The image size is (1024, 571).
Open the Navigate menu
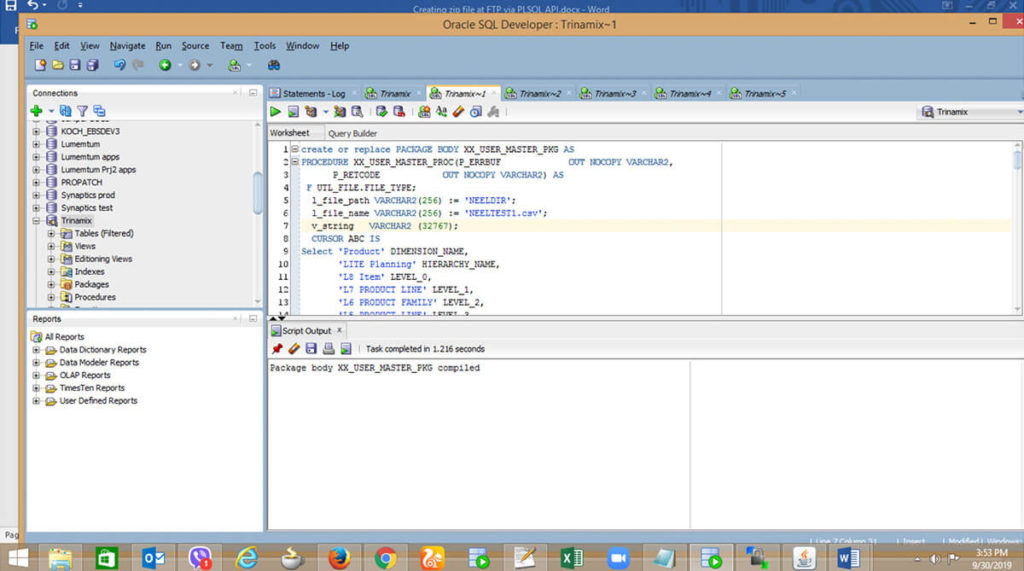(x=127, y=46)
